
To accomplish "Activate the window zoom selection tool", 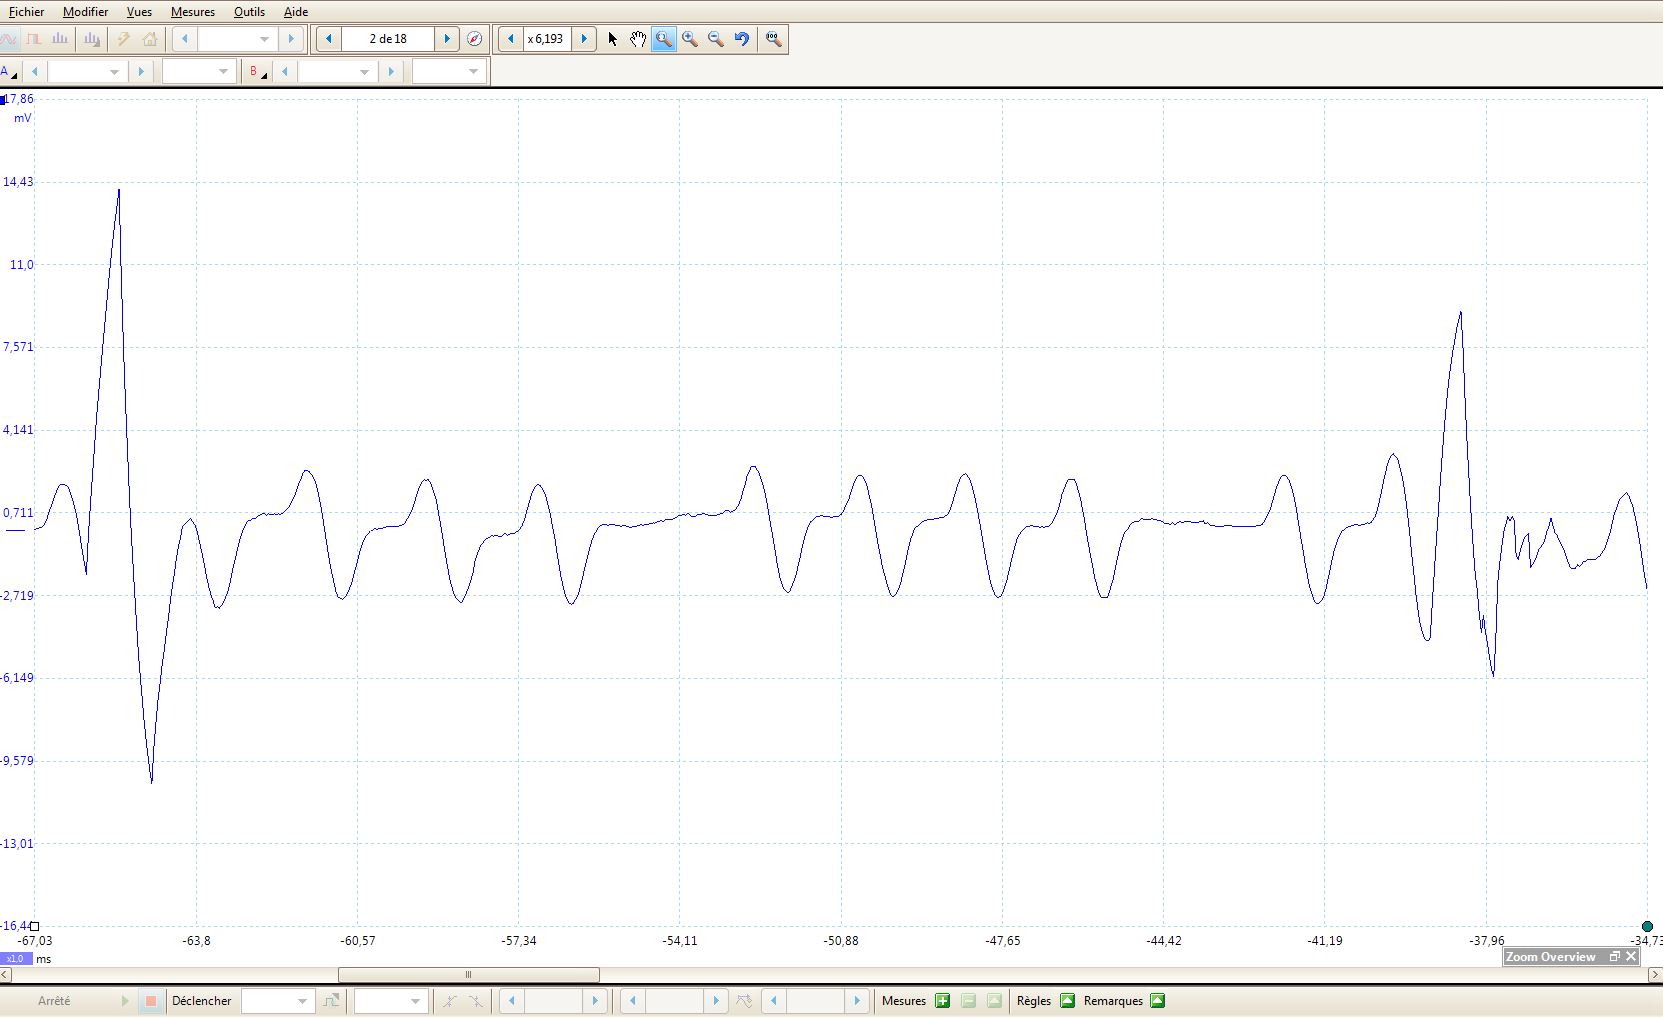I will [664, 39].
